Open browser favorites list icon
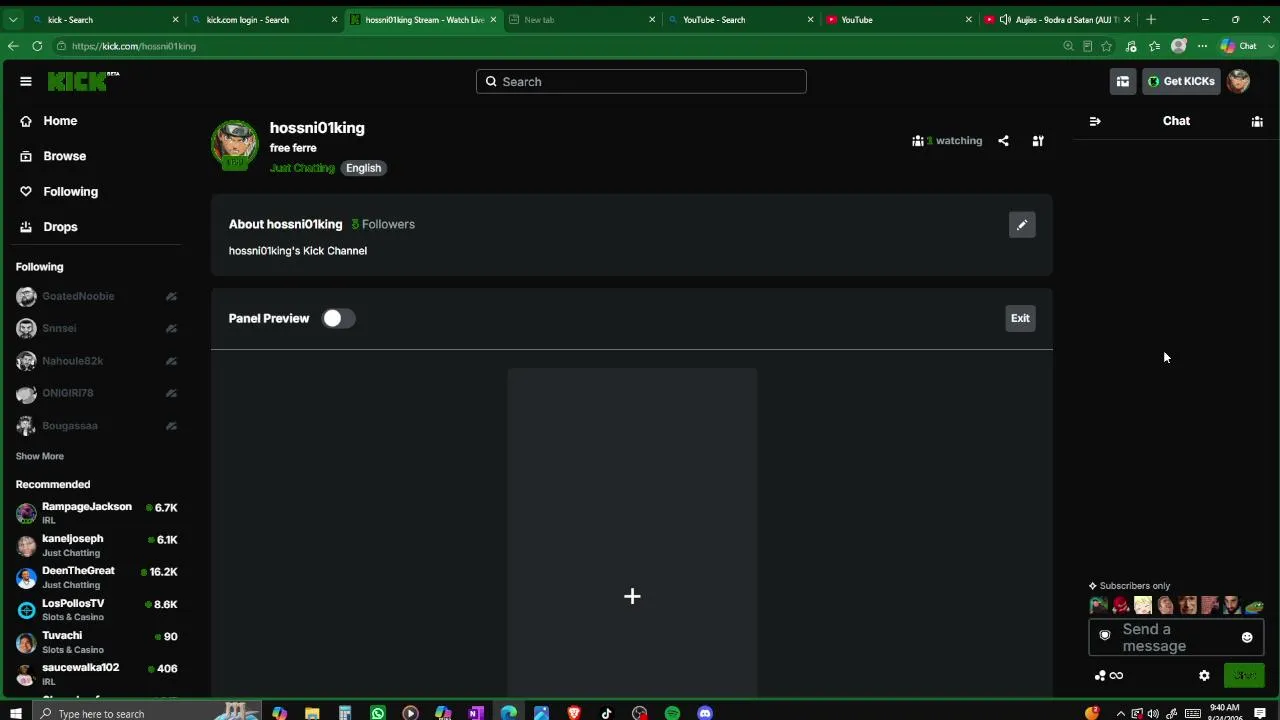Image resolution: width=1280 pixels, height=720 pixels. coord(1155,46)
